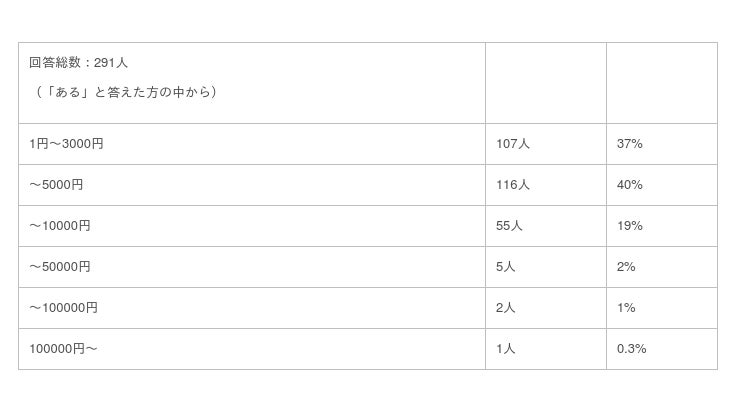The width and height of the screenshot is (740, 410).
Task: Click the '2人' count cell
Action: 505,308
